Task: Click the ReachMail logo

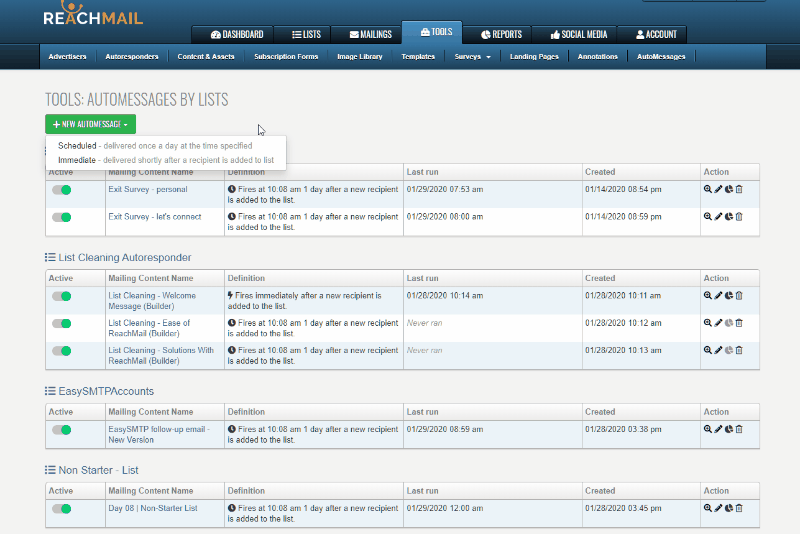Action: click(x=93, y=17)
